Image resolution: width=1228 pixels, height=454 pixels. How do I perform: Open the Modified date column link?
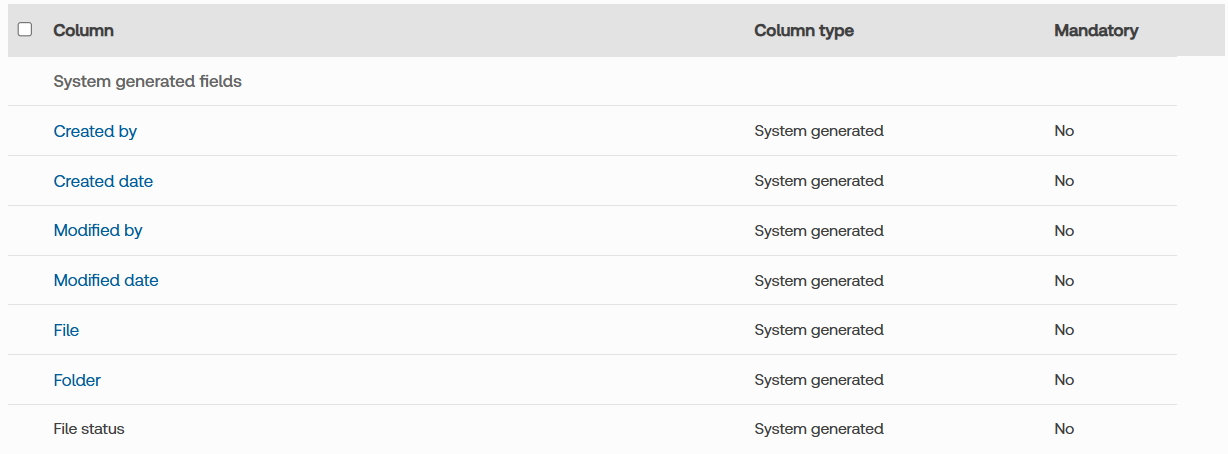click(106, 280)
